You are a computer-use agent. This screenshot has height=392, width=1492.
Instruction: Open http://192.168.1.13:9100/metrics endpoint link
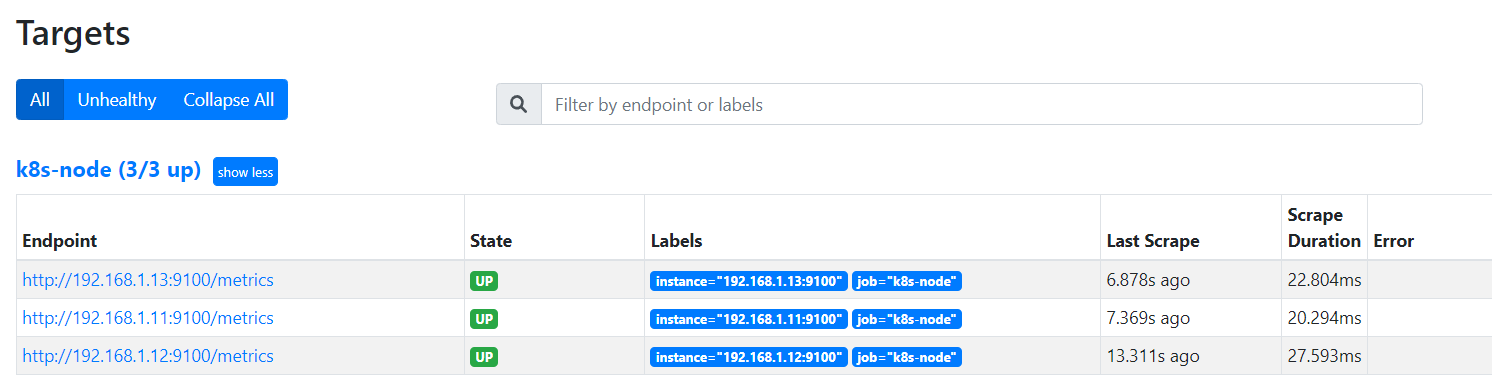point(148,280)
